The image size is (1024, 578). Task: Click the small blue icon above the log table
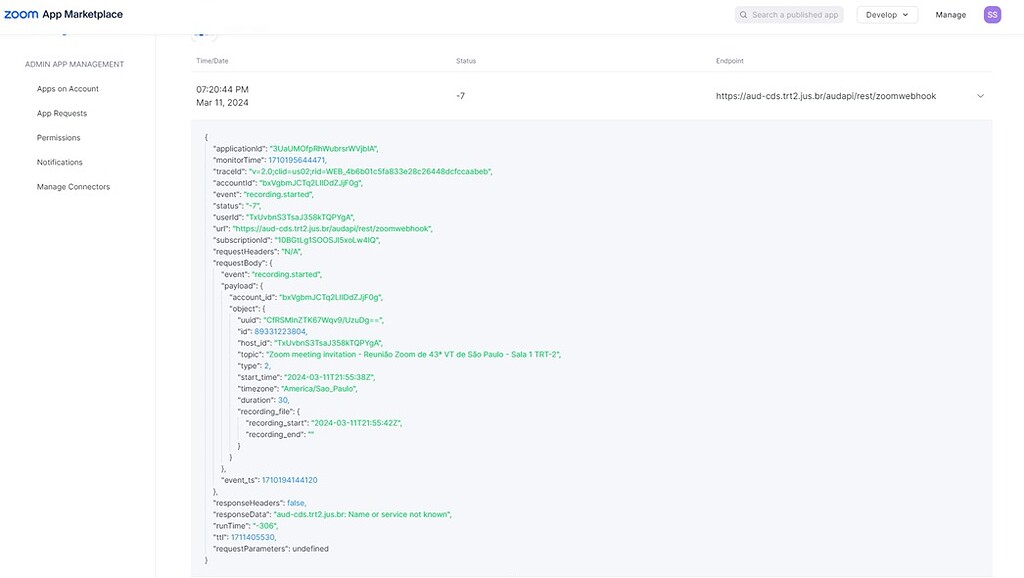tap(203, 32)
